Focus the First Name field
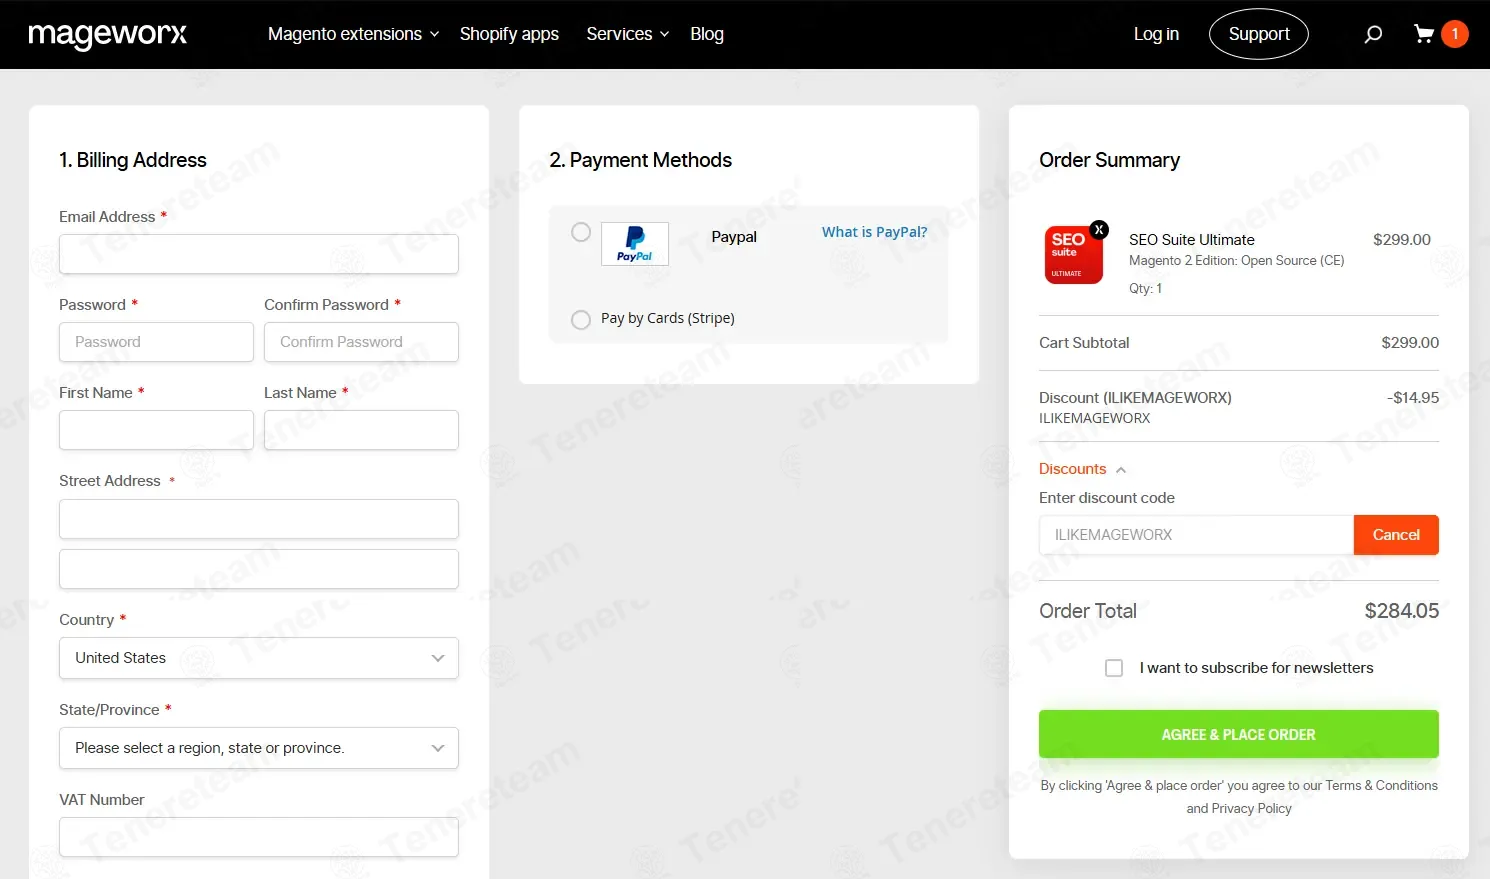The width and height of the screenshot is (1490, 879). click(x=156, y=430)
